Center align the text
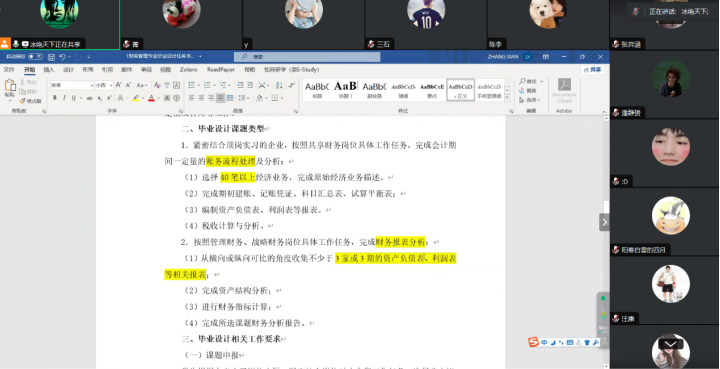The image size is (720, 369). pos(201,98)
